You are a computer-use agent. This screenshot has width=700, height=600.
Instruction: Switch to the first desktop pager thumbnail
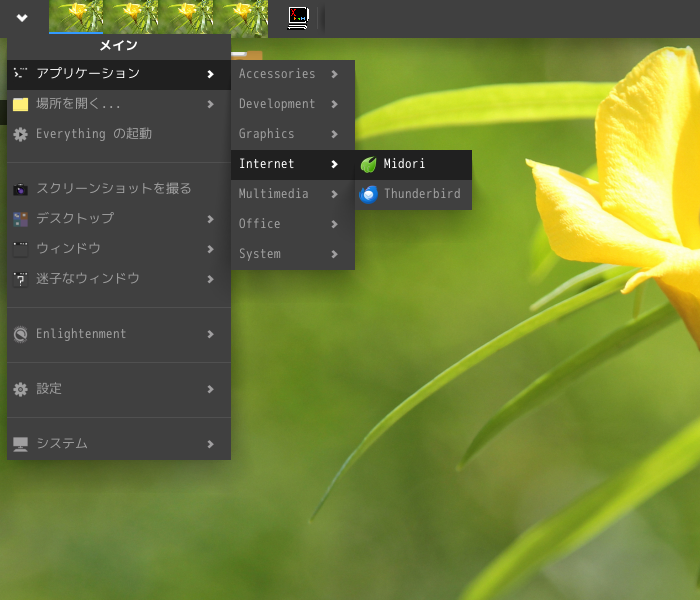(x=76, y=17)
